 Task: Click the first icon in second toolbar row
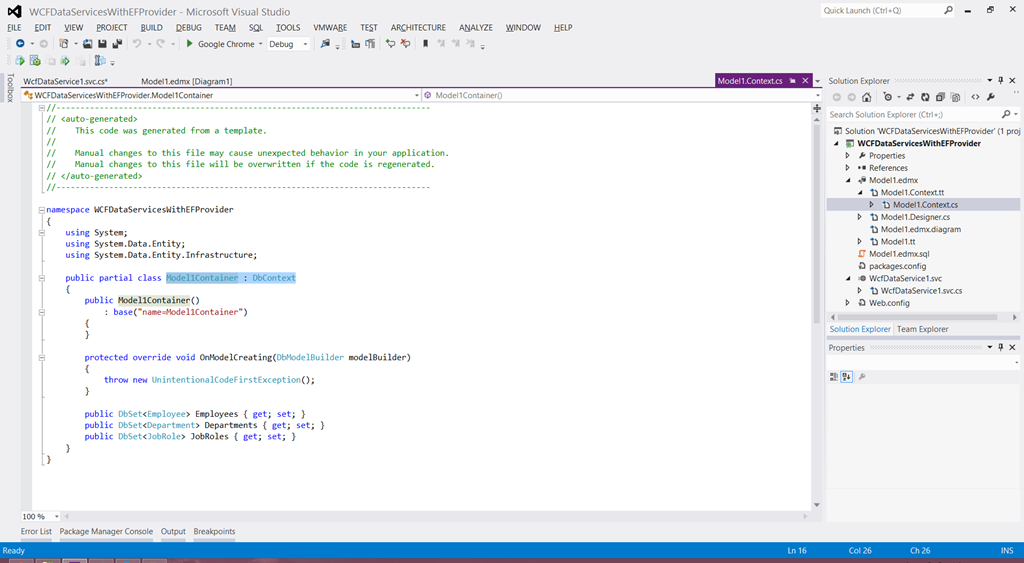tap(20, 61)
